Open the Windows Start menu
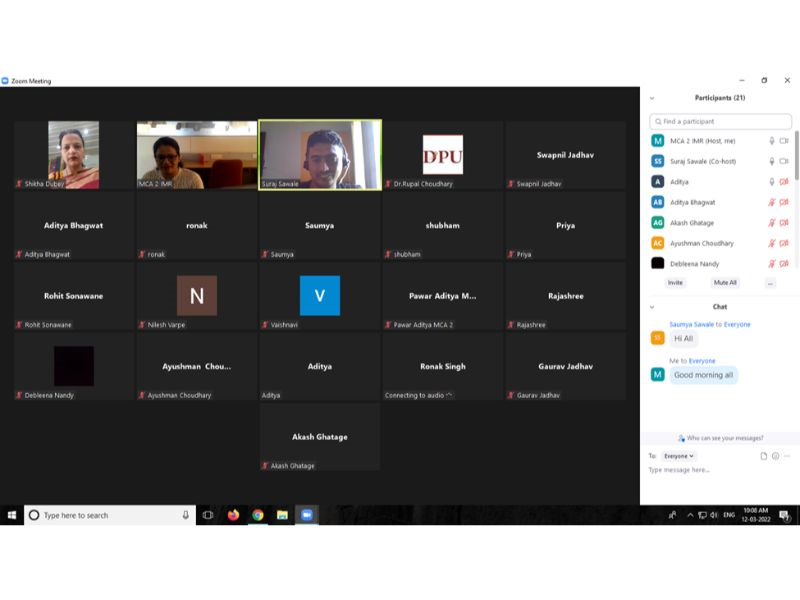Viewport: 800px width, 600px height. [12, 515]
